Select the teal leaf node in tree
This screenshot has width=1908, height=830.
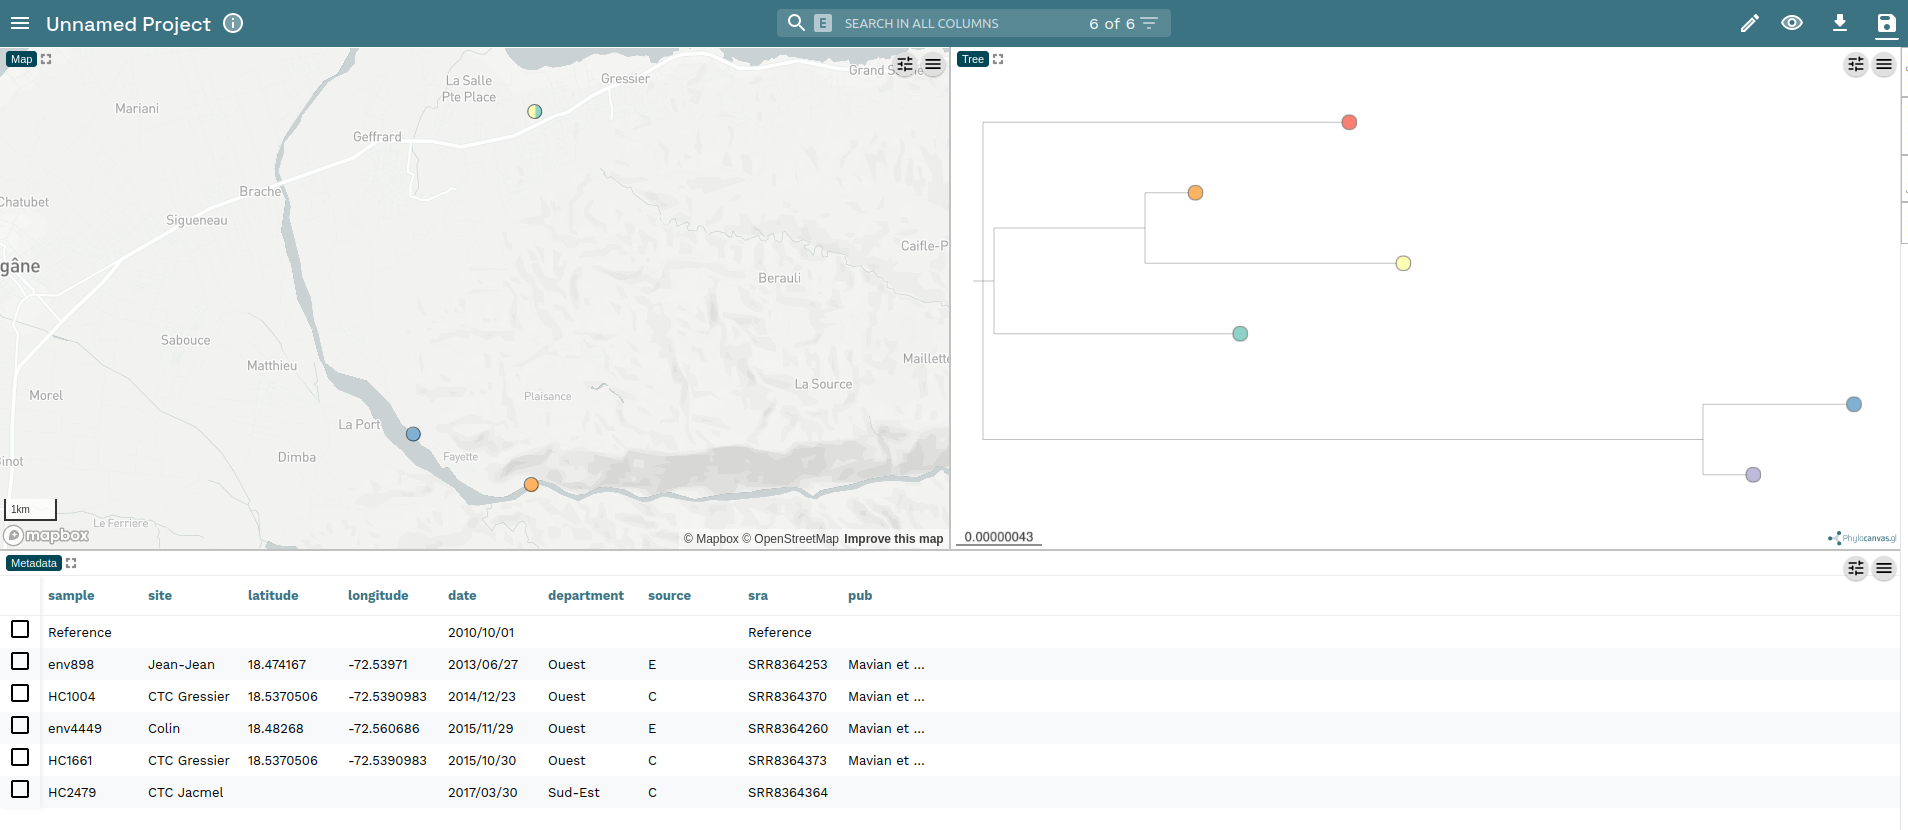click(x=1240, y=334)
